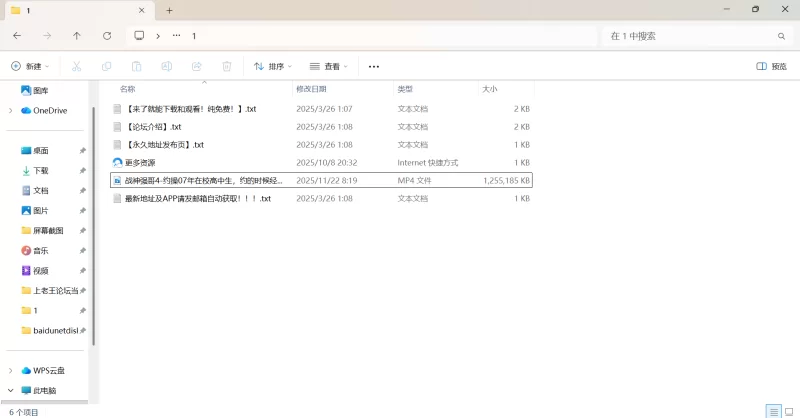
Task: Click the Paste clipboard icon
Action: point(136,66)
